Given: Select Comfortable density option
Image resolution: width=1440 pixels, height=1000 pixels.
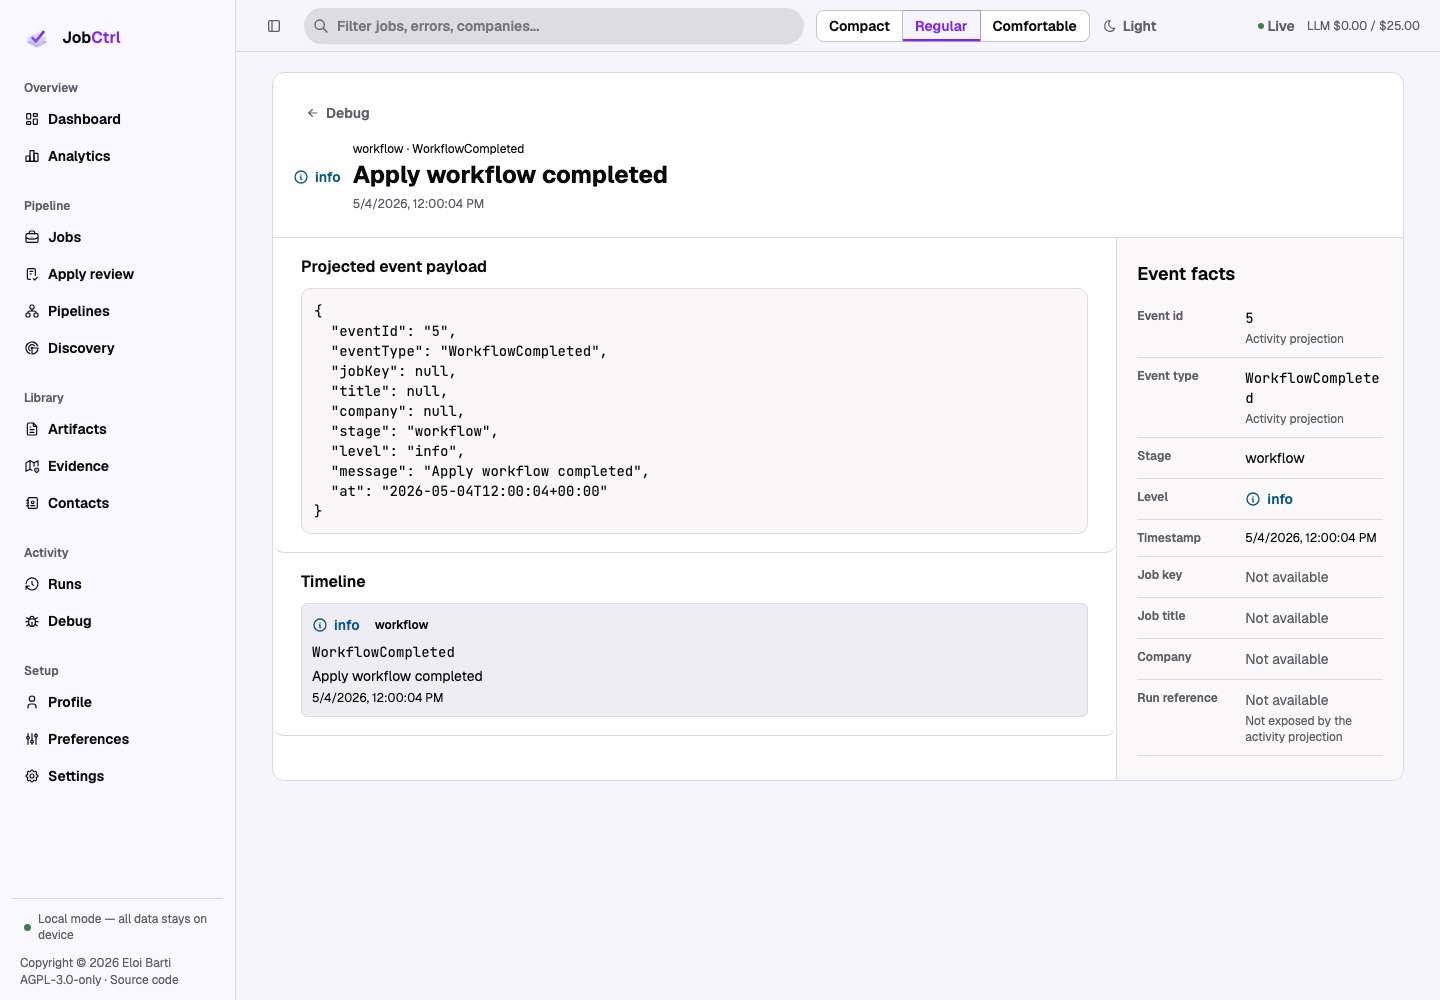Looking at the screenshot, I should pyautogui.click(x=1034, y=26).
